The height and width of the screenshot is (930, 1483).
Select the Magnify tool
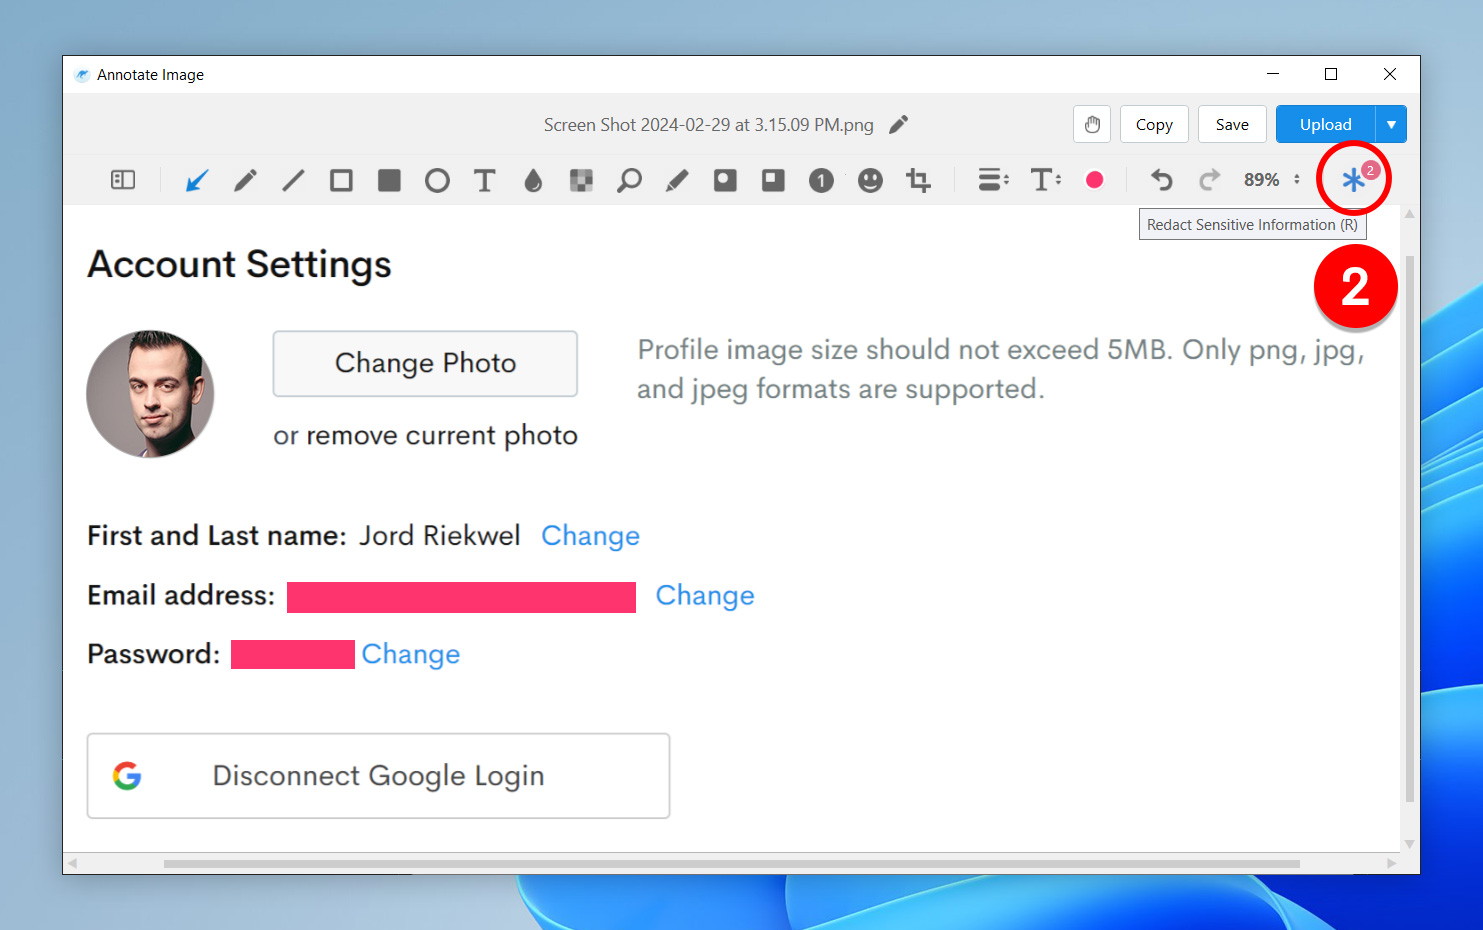tap(629, 180)
